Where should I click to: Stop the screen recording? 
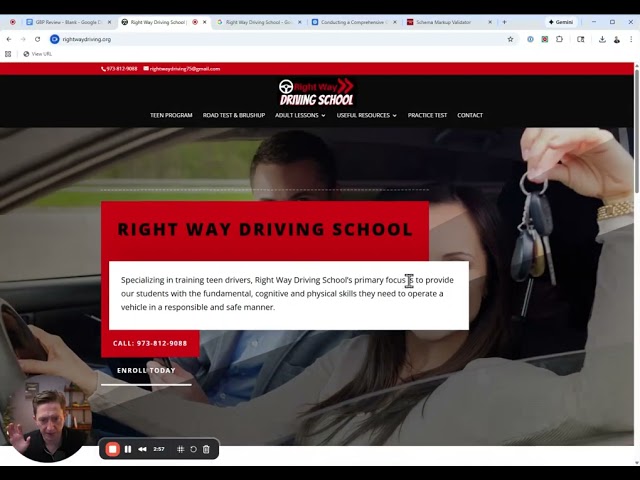click(x=112, y=449)
